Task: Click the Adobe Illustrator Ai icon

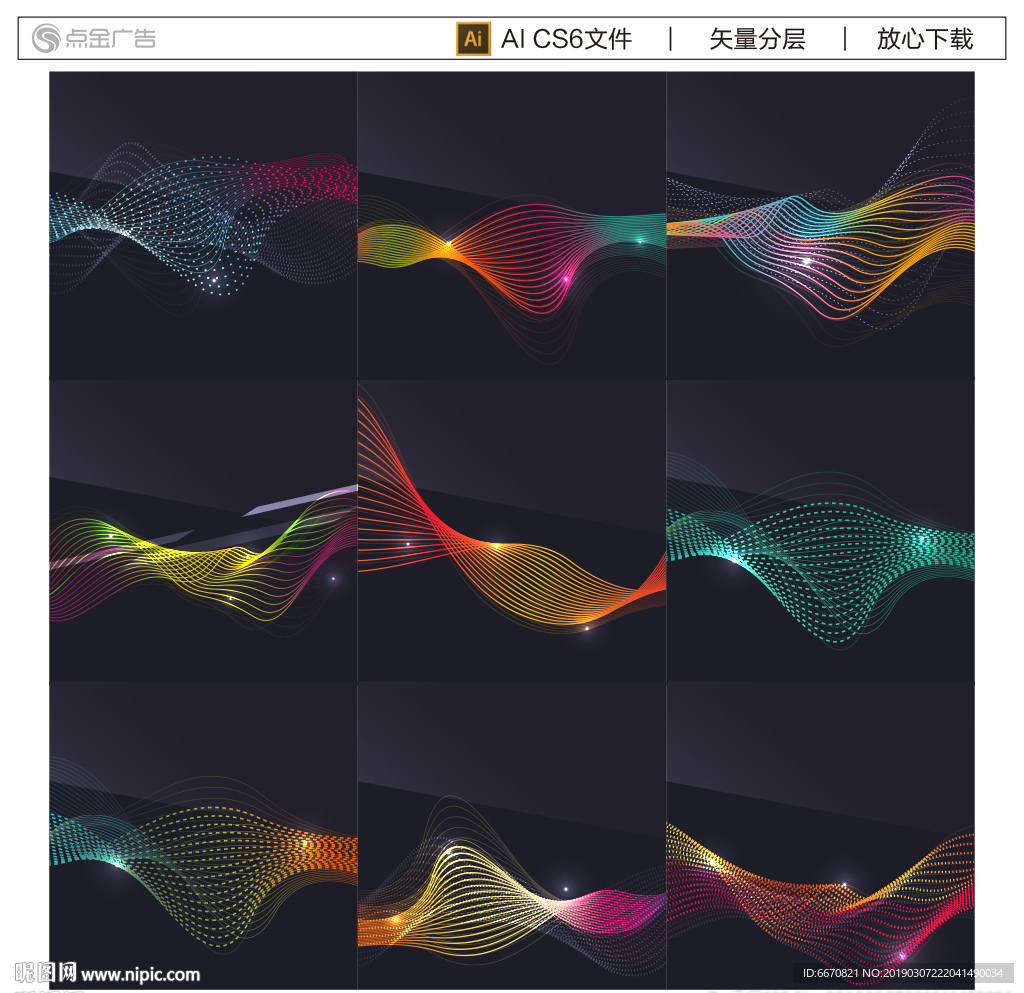Action: 473,39
